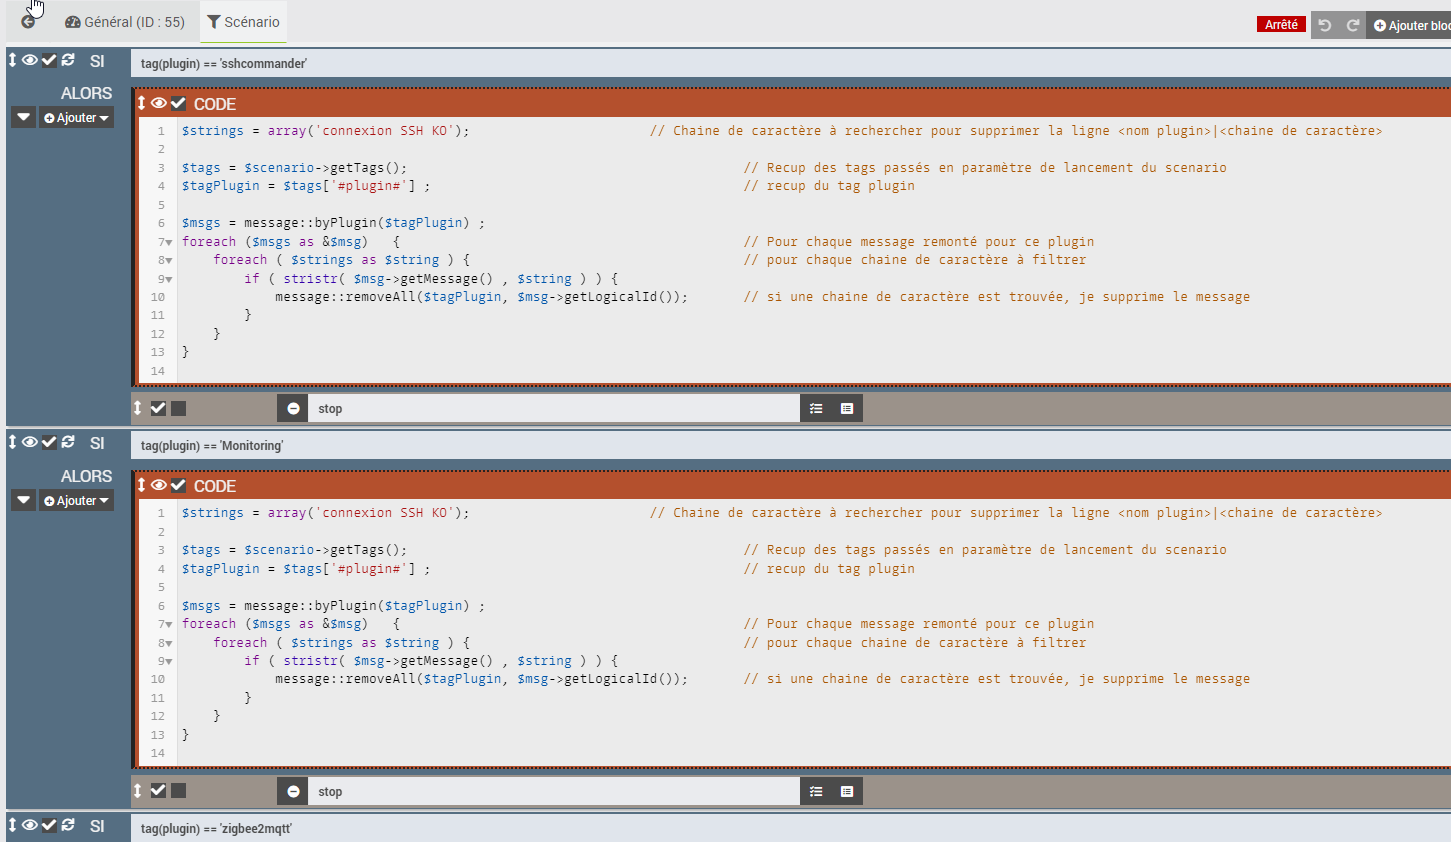This screenshot has width=1451, height=842.
Task: Click ALORS label in the sshcommander block
Action: pos(86,93)
